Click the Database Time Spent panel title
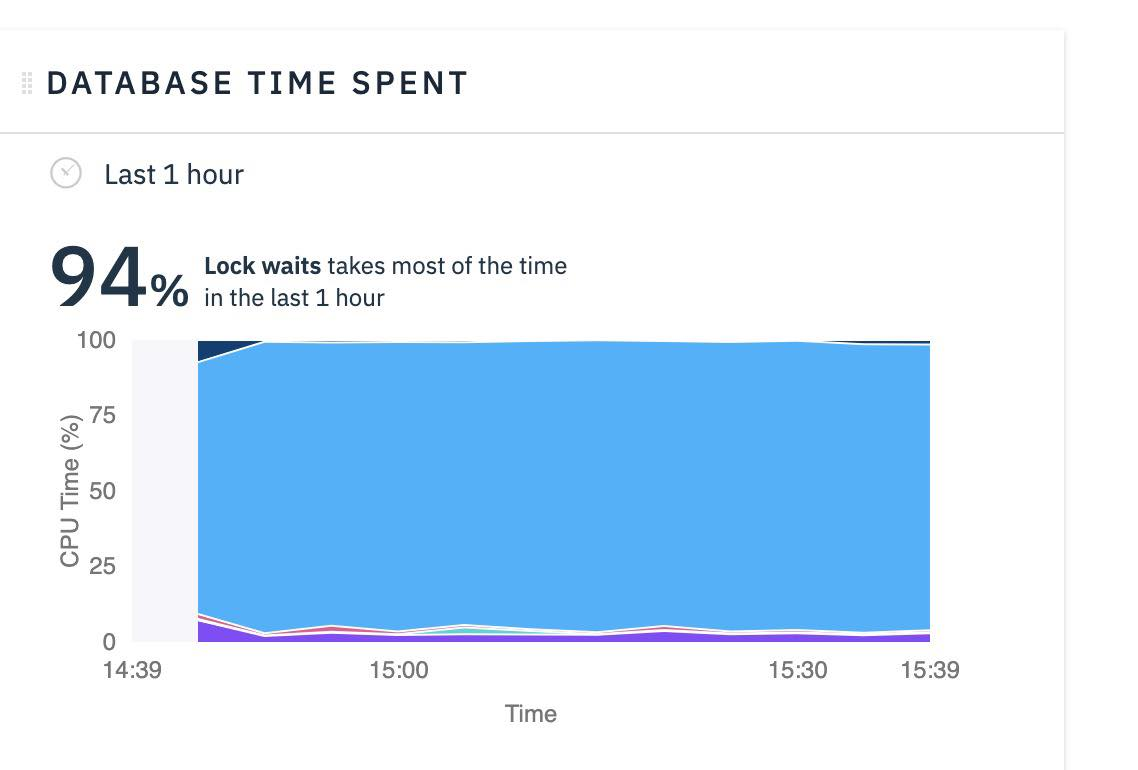Viewport: 1138px width, 770px height. click(x=257, y=83)
